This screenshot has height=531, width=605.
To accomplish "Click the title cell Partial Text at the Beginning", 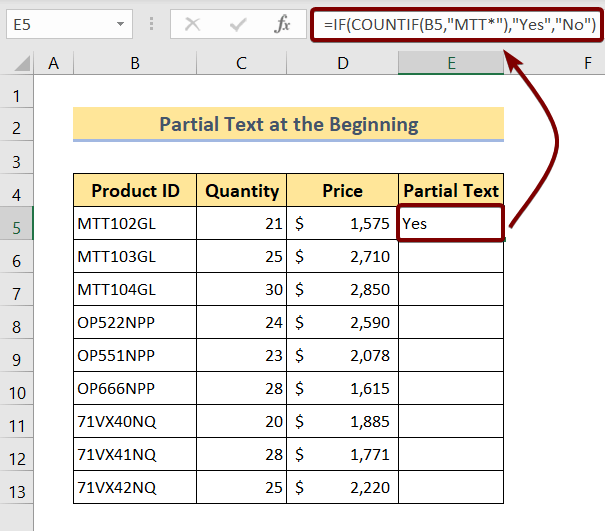I will (288, 125).
